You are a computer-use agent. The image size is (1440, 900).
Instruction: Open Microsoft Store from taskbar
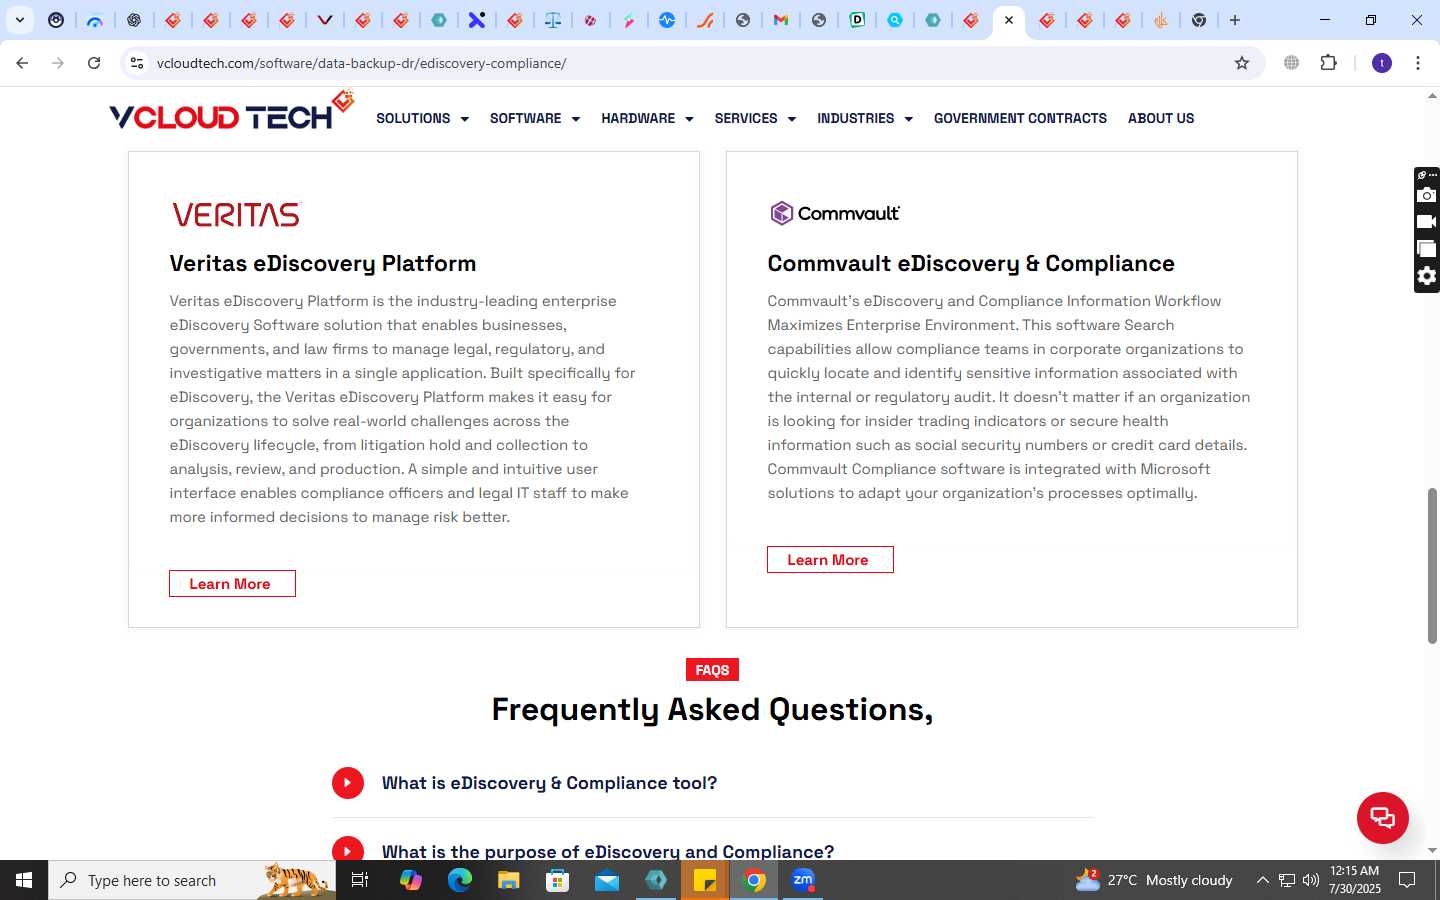click(x=558, y=880)
